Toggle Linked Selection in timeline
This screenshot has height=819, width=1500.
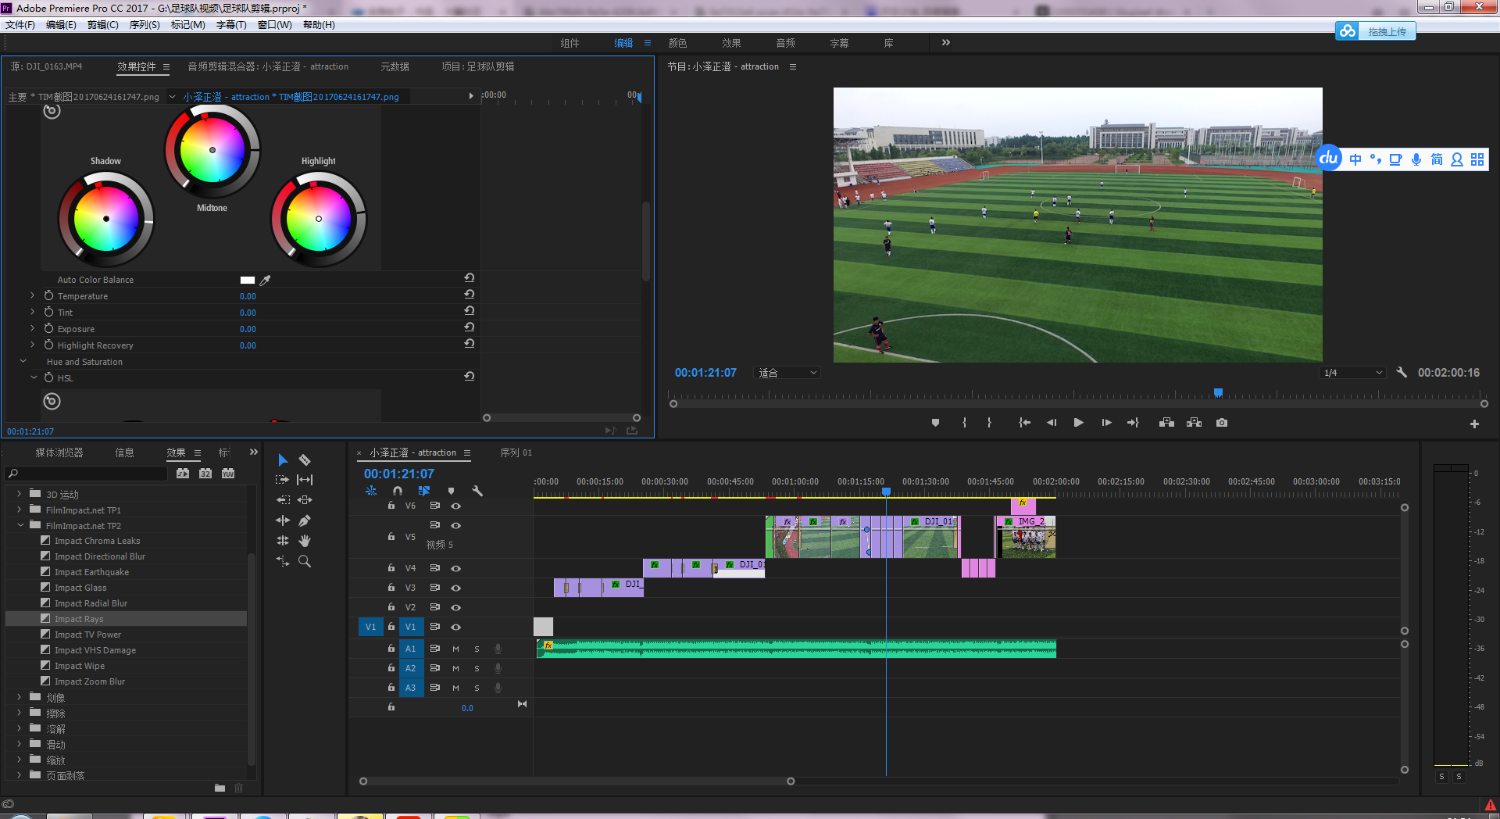(424, 491)
